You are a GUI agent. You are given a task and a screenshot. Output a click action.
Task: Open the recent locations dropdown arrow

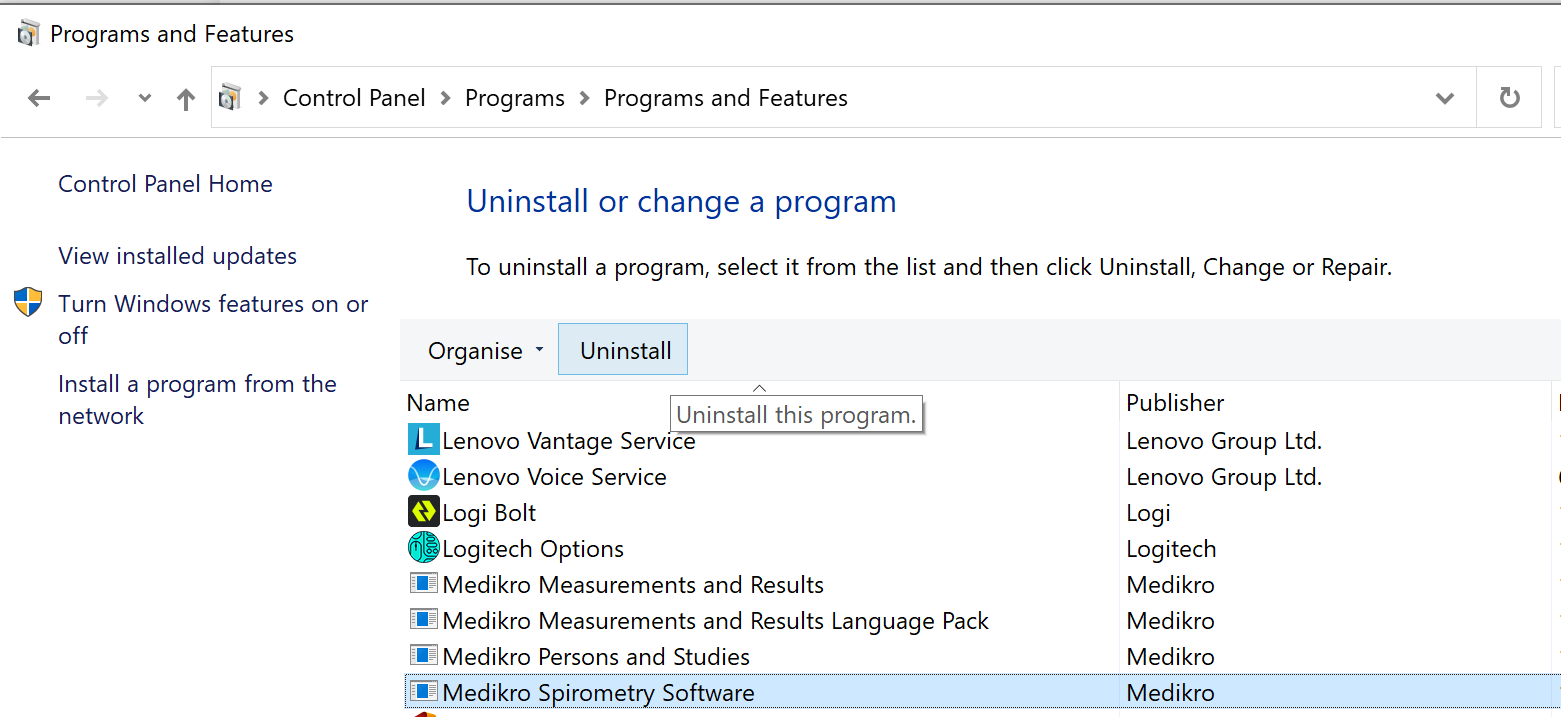pyautogui.click(x=145, y=98)
